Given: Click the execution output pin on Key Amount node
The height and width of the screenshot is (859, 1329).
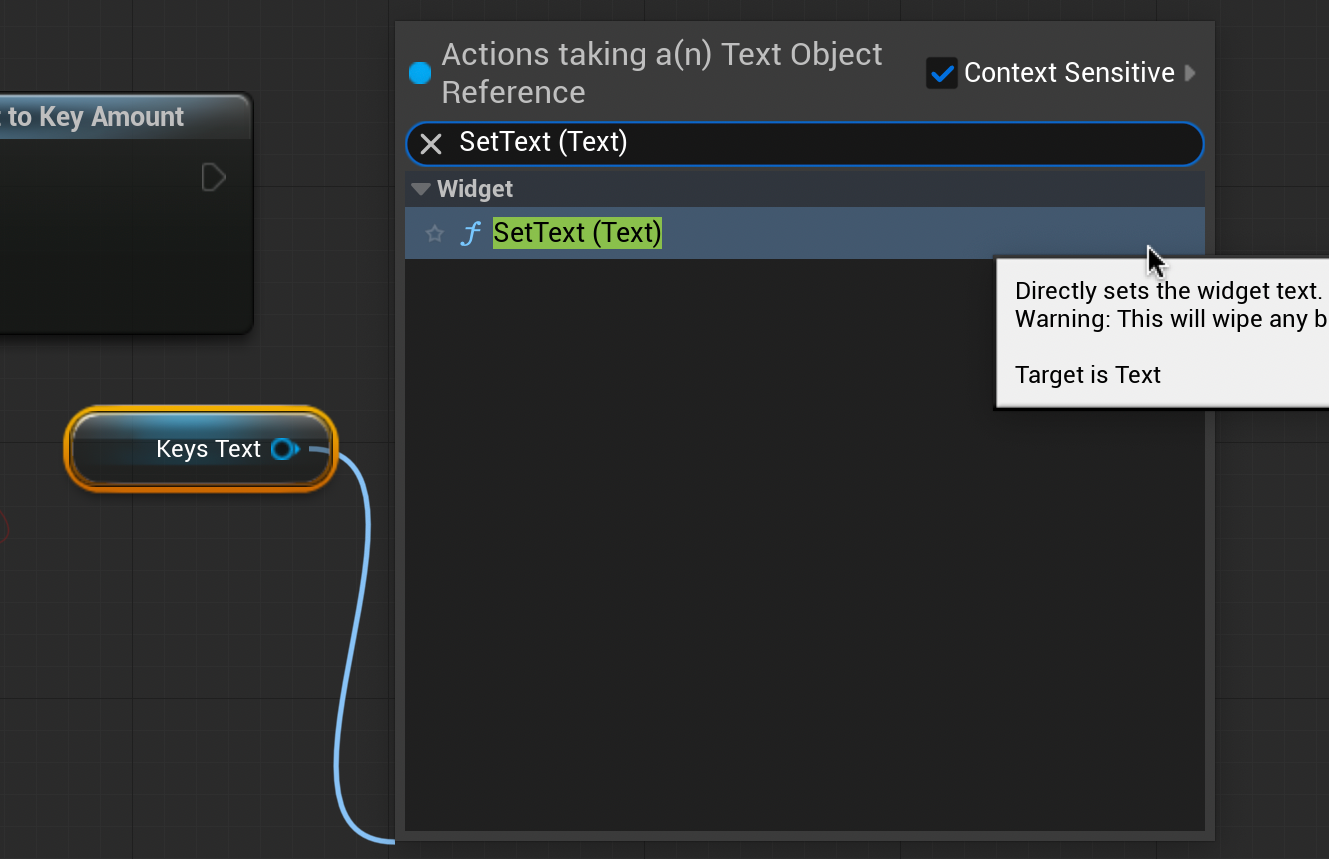Looking at the screenshot, I should (x=213, y=178).
